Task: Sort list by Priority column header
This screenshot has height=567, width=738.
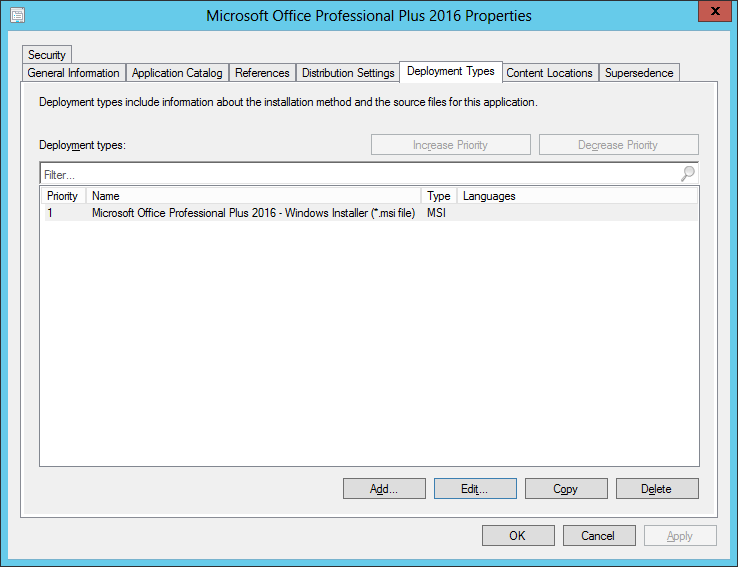Action: [63, 196]
